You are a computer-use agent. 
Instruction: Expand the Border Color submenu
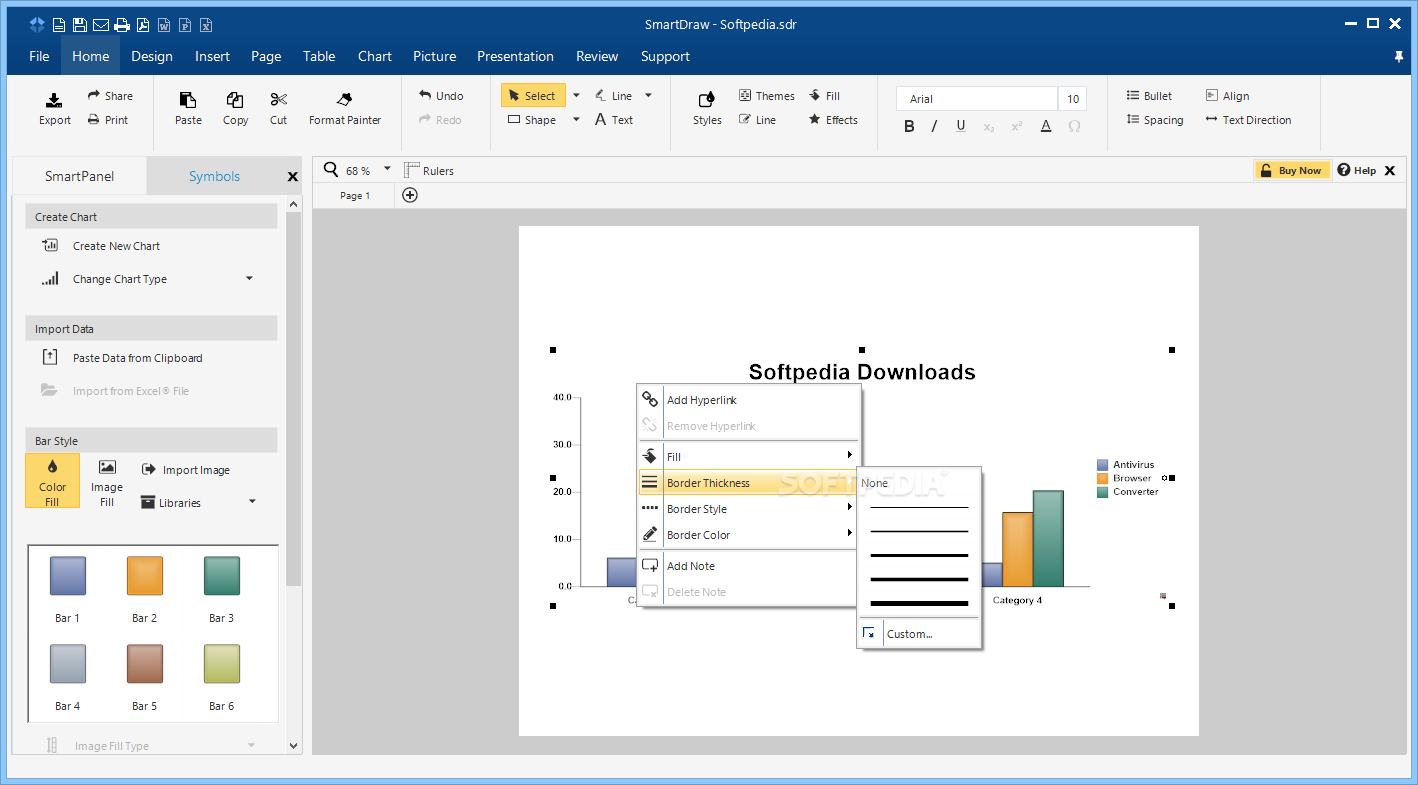[850, 534]
